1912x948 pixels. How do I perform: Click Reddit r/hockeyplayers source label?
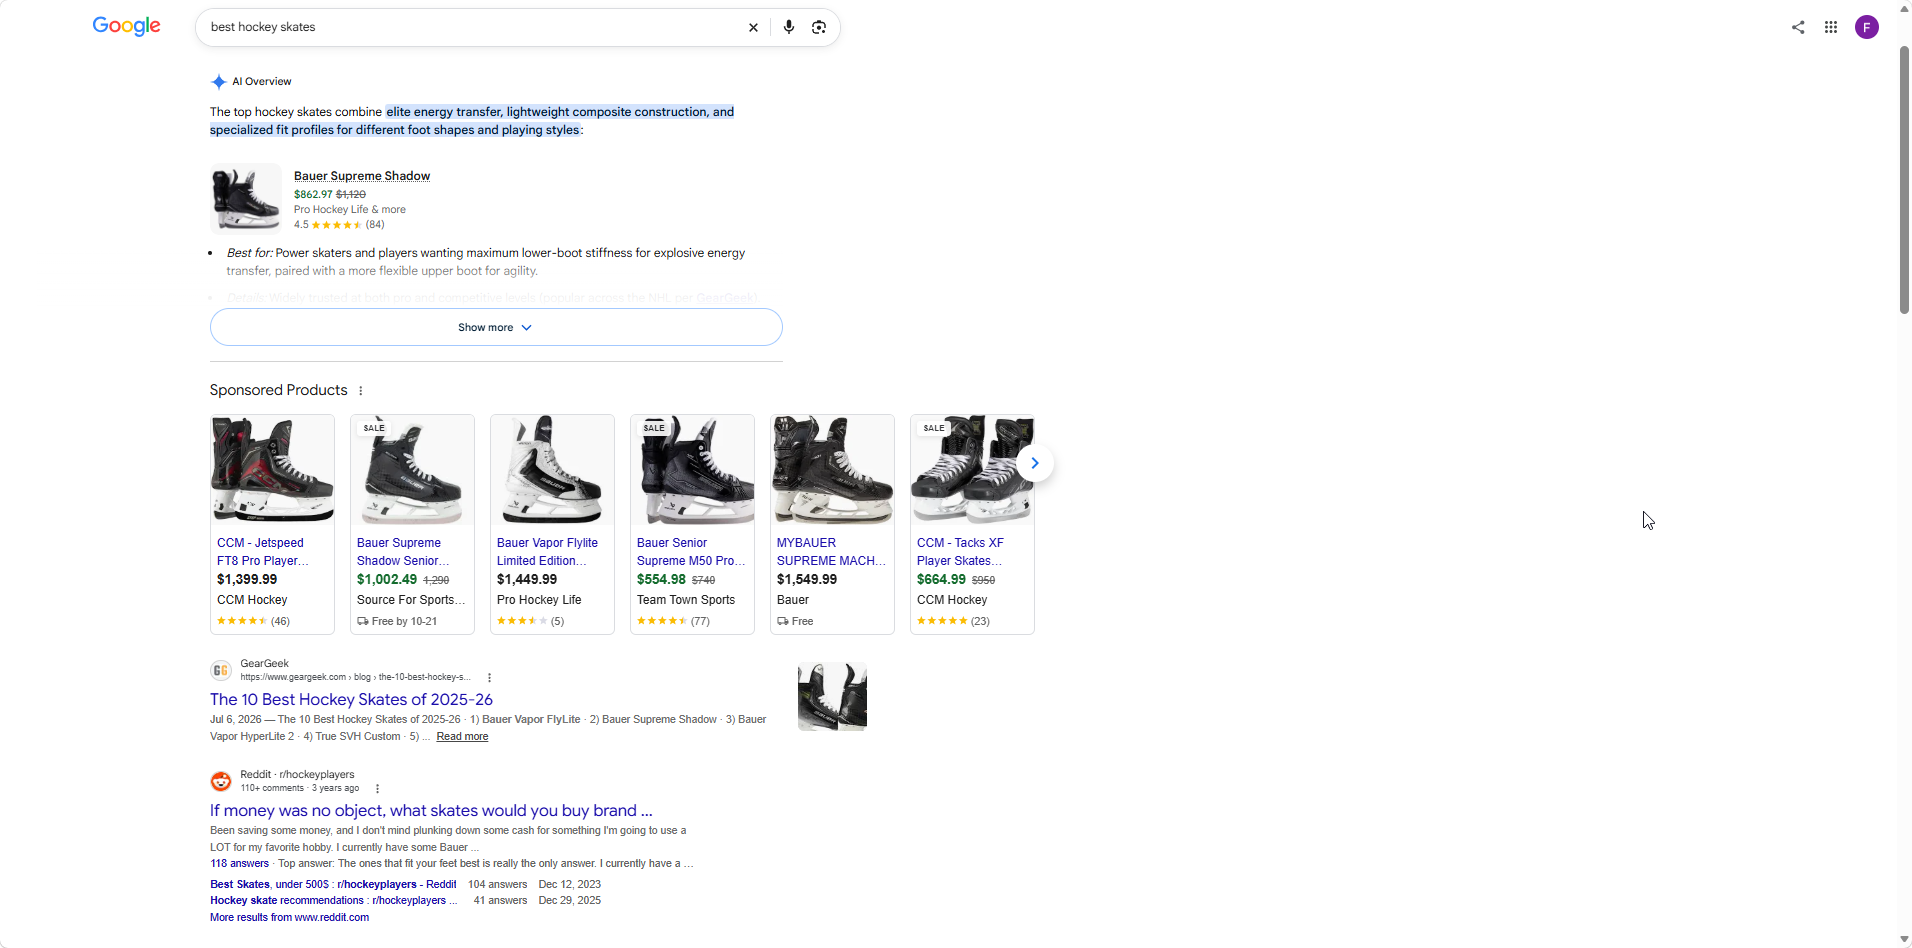coord(297,775)
